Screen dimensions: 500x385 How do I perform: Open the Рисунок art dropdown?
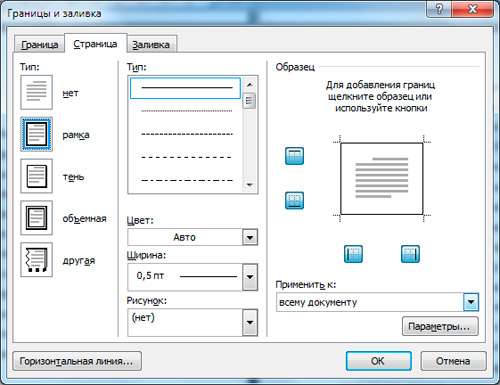(x=250, y=322)
